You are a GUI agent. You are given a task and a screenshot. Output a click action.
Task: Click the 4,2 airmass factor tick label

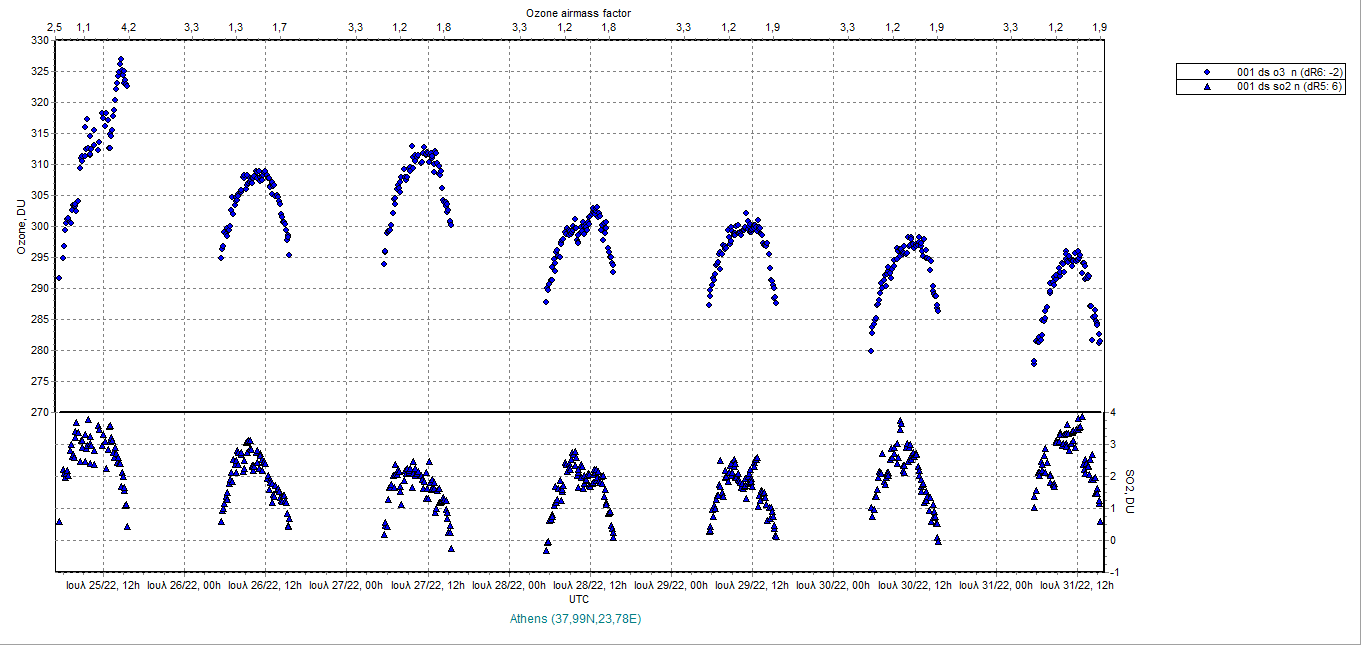coord(128,27)
